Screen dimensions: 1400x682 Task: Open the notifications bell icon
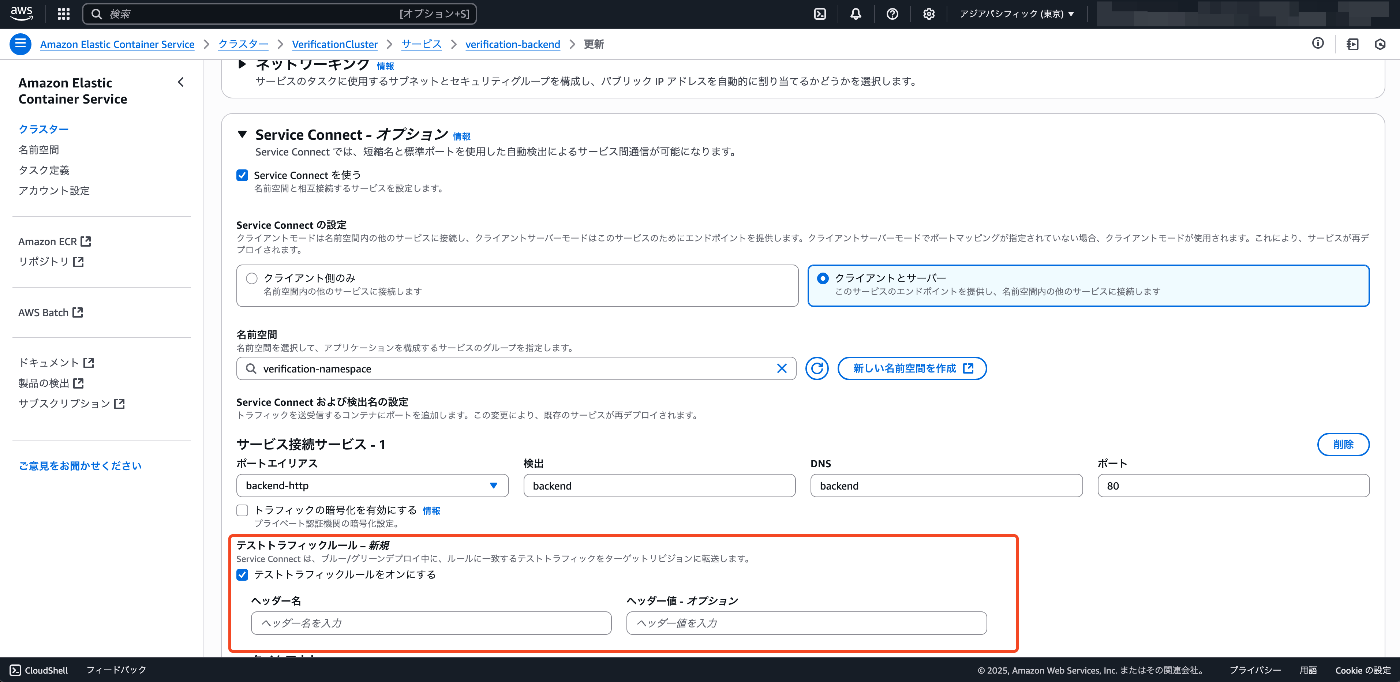click(x=856, y=14)
